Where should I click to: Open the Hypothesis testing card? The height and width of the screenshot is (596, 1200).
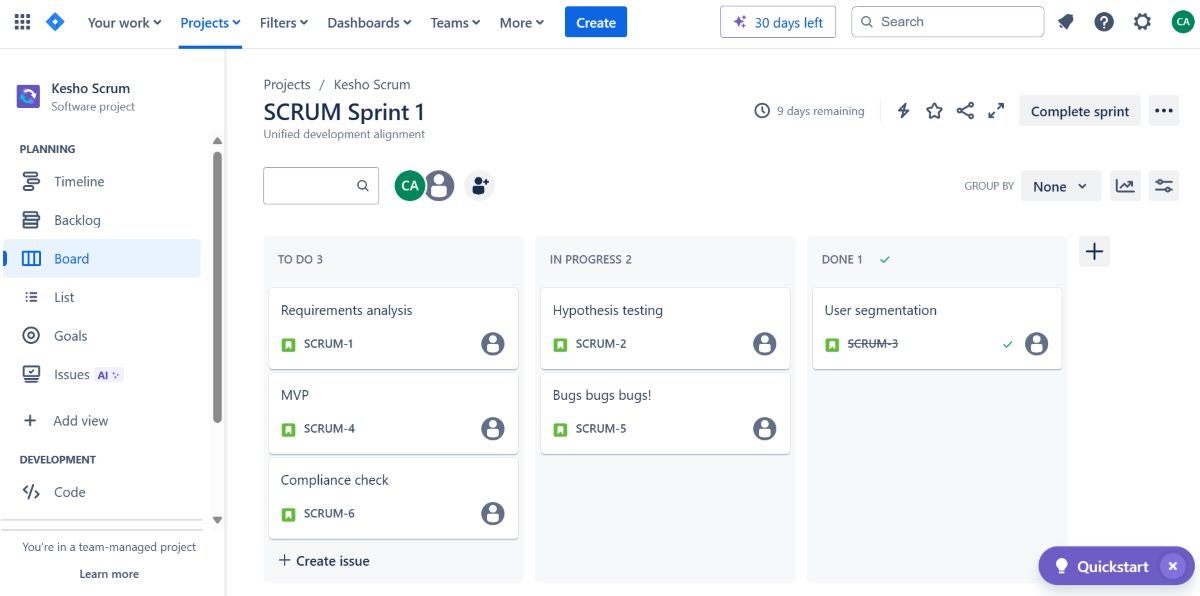click(666, 328)
